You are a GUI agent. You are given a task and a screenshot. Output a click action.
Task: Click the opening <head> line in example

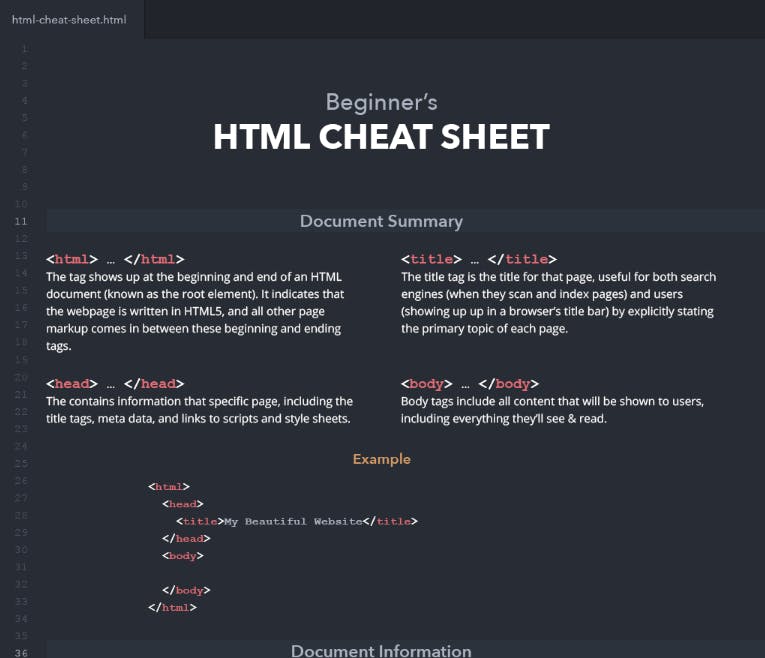(x=183, y=504)
